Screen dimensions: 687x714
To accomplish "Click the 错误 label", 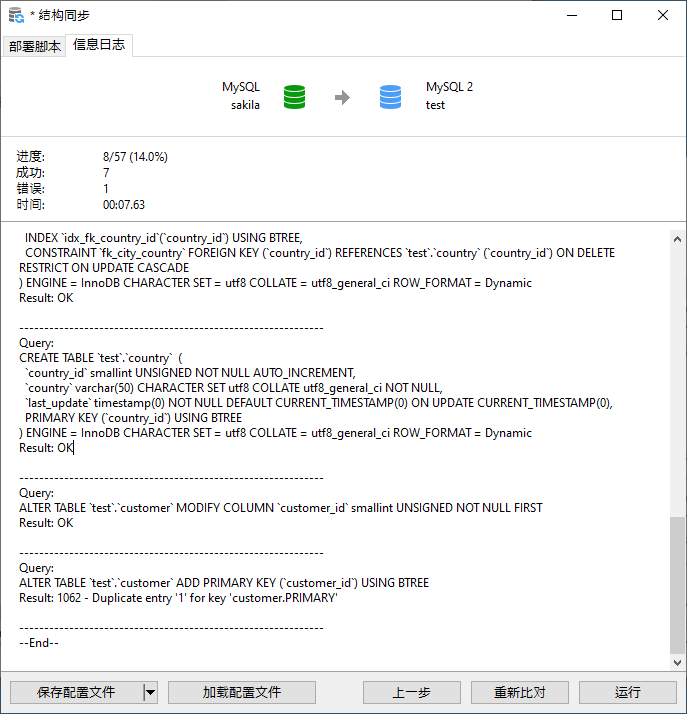I will (31, 189).
